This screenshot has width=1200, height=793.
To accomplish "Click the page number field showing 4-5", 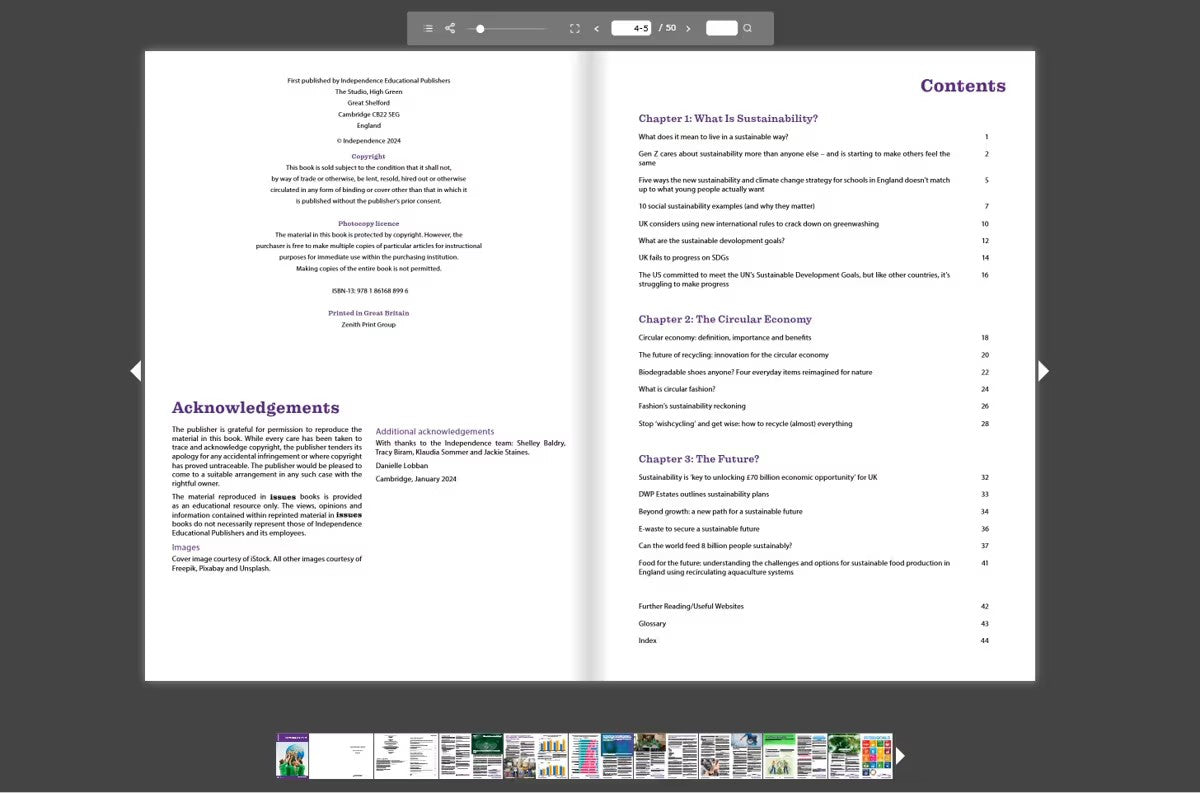I will point(631,28).
